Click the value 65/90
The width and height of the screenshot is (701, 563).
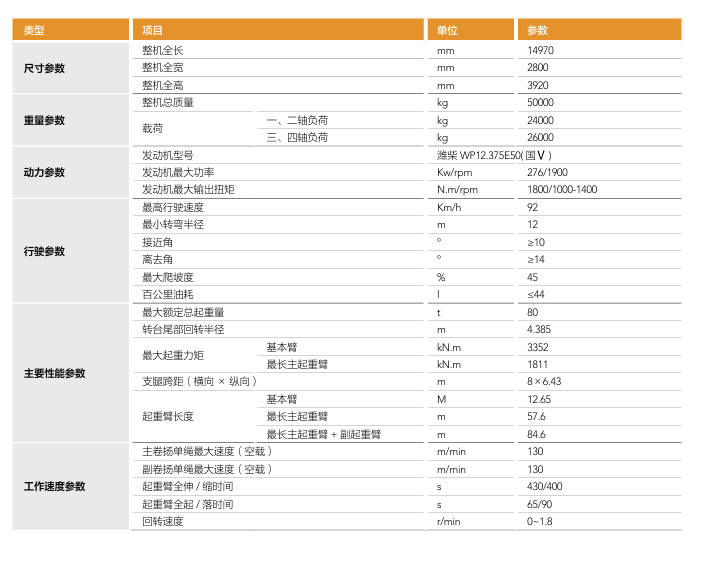539,504
